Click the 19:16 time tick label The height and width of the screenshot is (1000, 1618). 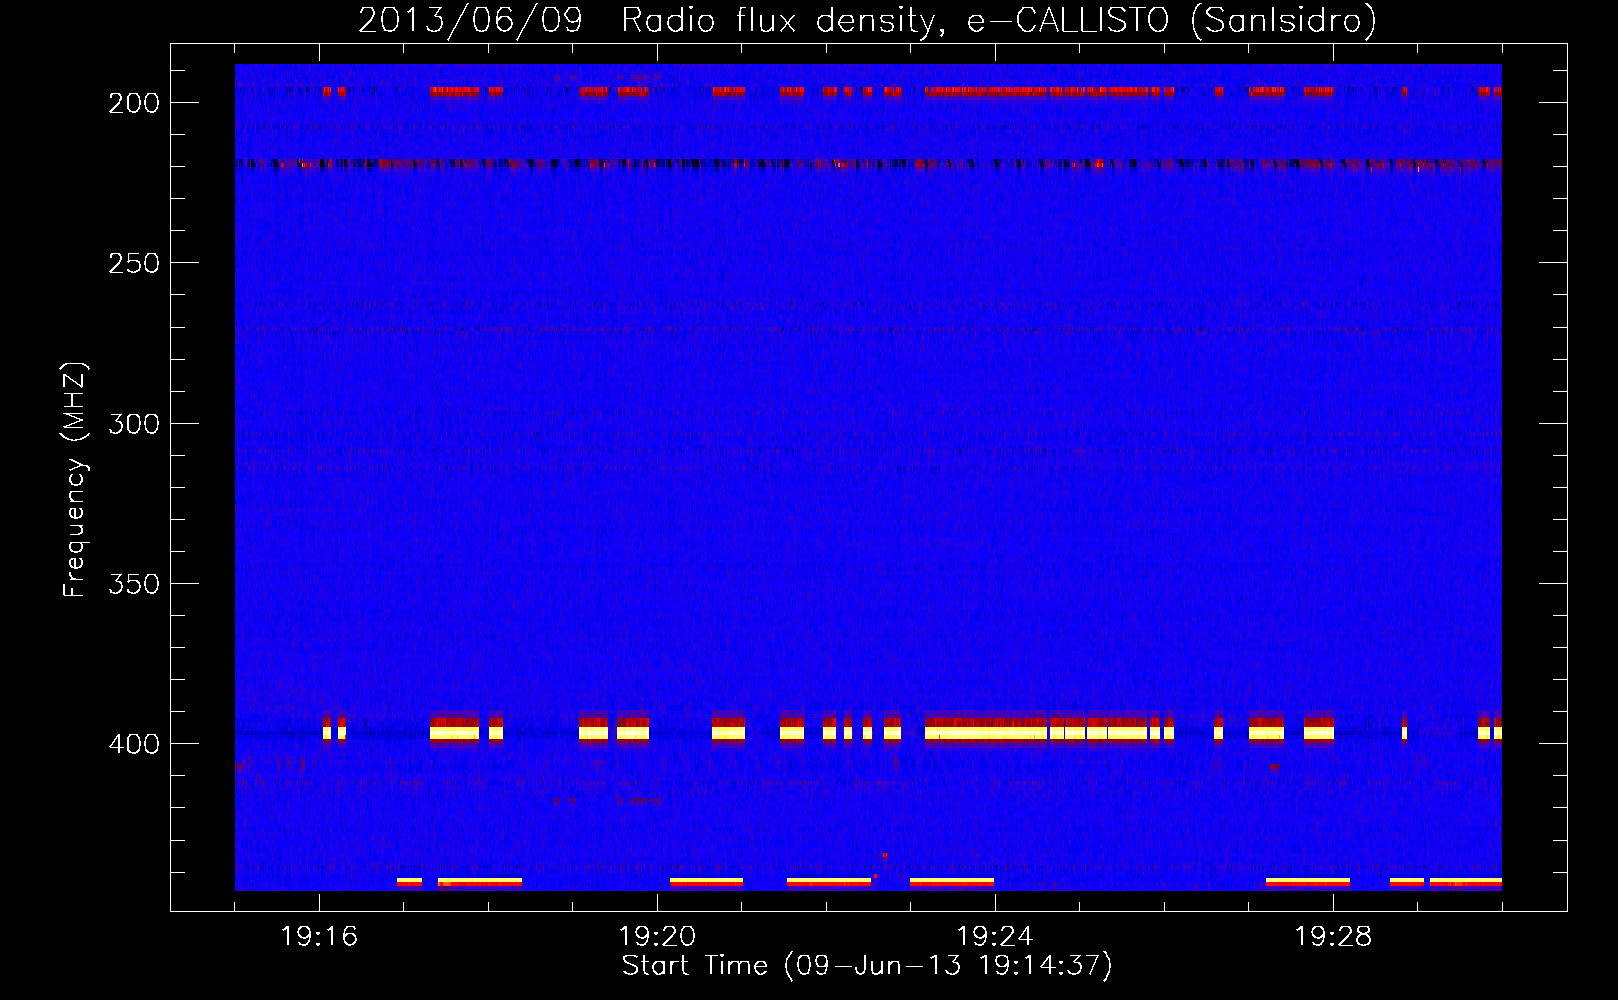(x=319, y=937)
